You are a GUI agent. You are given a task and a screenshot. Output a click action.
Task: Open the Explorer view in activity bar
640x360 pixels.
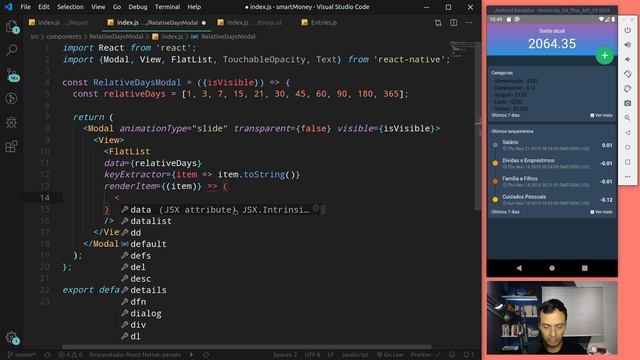[11, 27]
